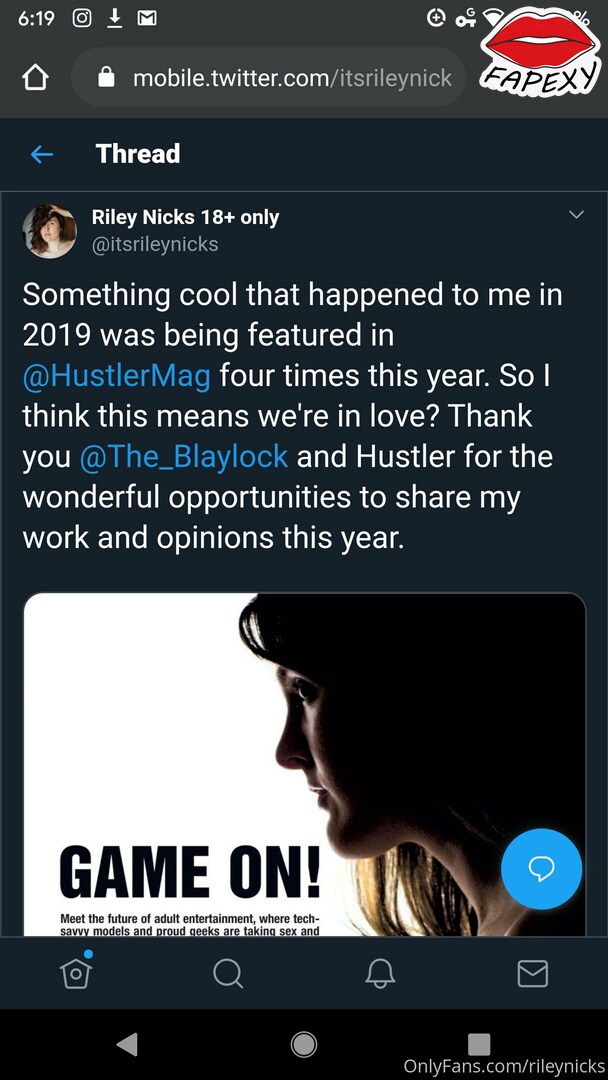Screen dimensions: 608x1080
Task: Expand the tweet options chevron
Action: click(x=576, y=214)
